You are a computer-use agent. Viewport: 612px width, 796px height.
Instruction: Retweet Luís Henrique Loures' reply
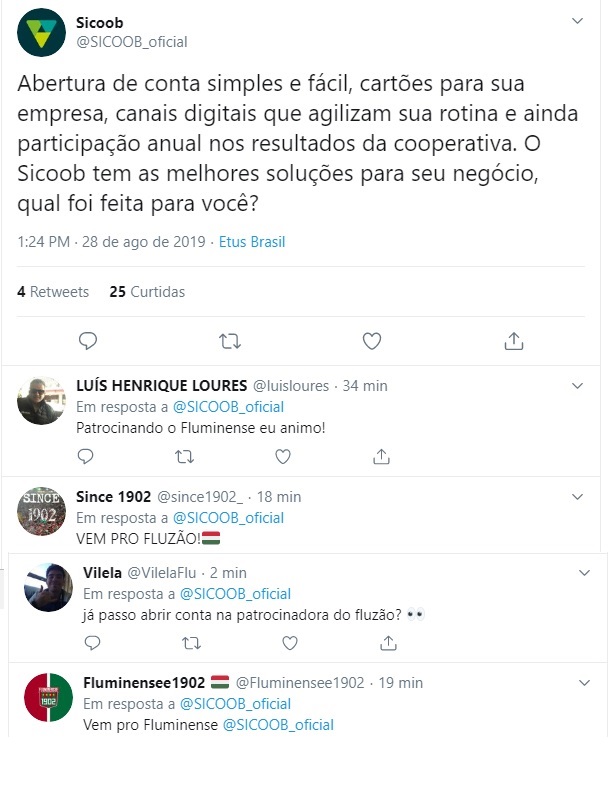(x=184, y=457)
